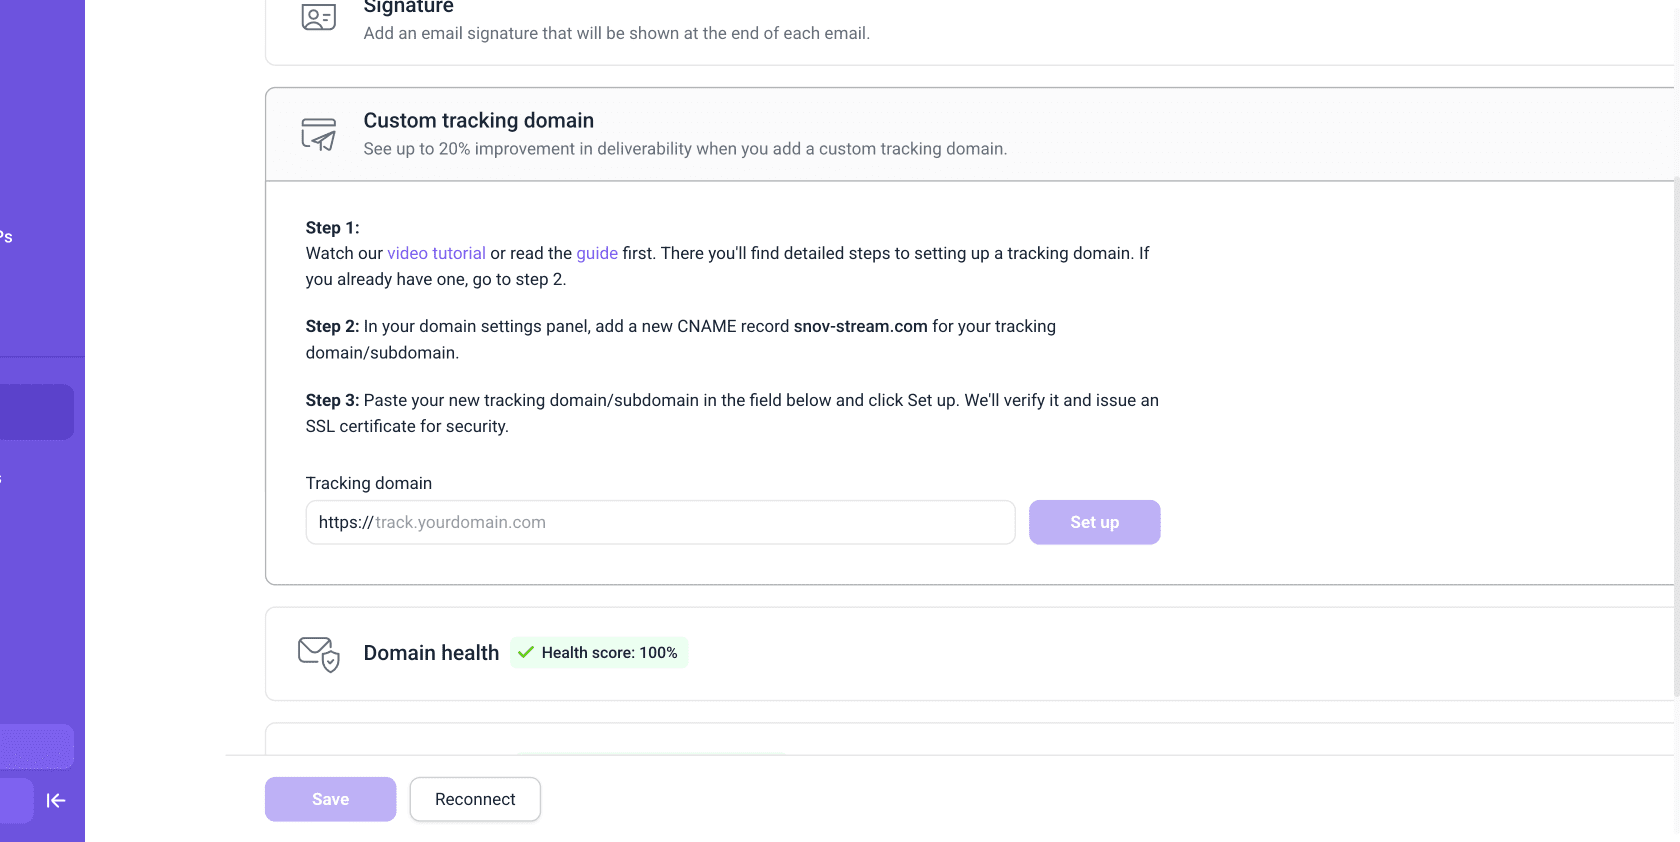
Task: Open the video tutorial link
Action: tap(436, 254)
